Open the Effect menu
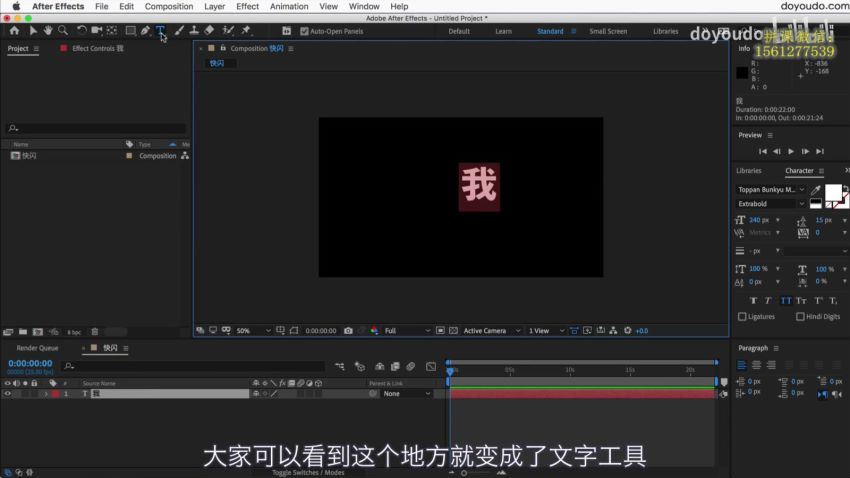850x478 pixels. tap(247, 7)
